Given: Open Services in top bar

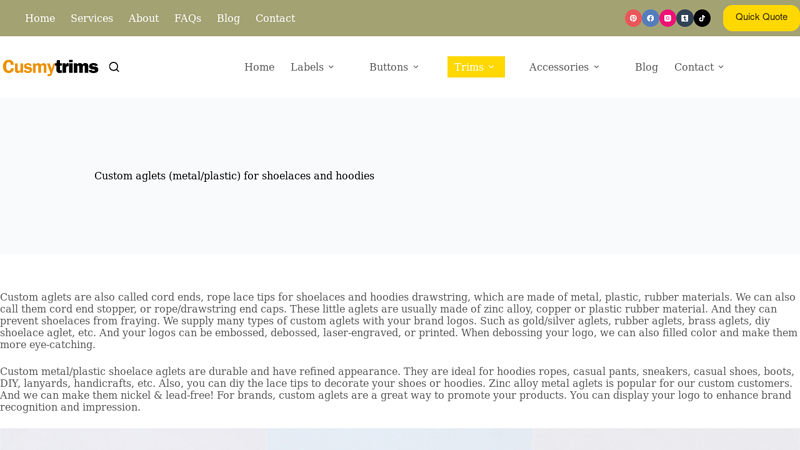Looking at the screenshot, I should [92, 18].
